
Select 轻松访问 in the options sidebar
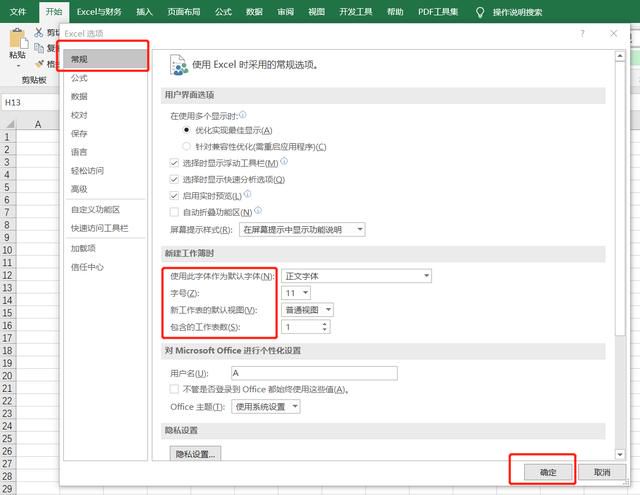tap(105, 171)
